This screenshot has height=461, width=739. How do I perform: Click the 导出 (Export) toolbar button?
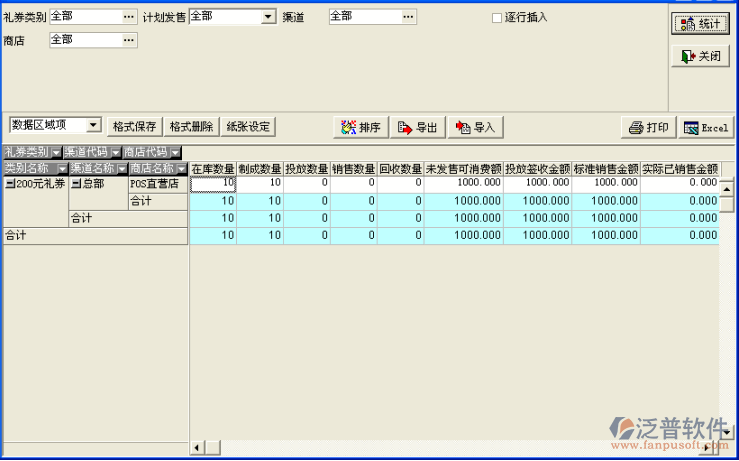coord(417,127)
